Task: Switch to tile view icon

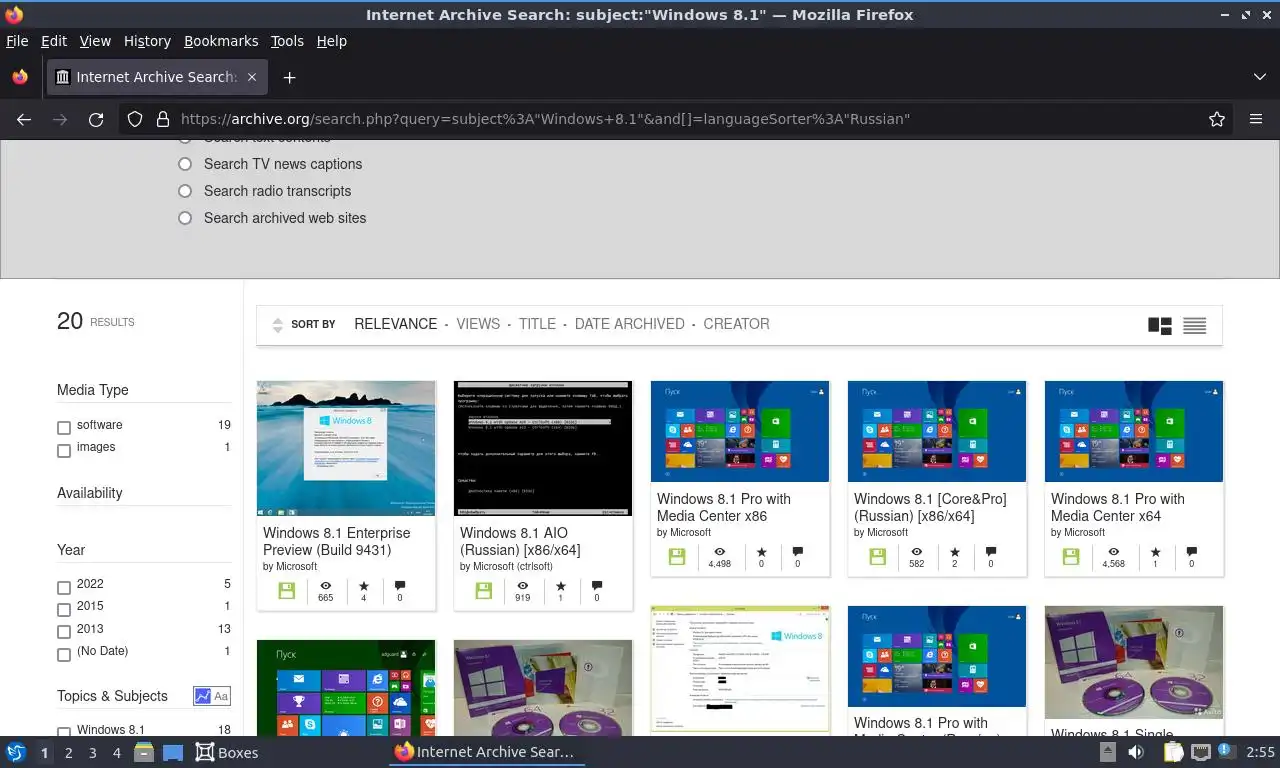Action: tap(1160, 325)
